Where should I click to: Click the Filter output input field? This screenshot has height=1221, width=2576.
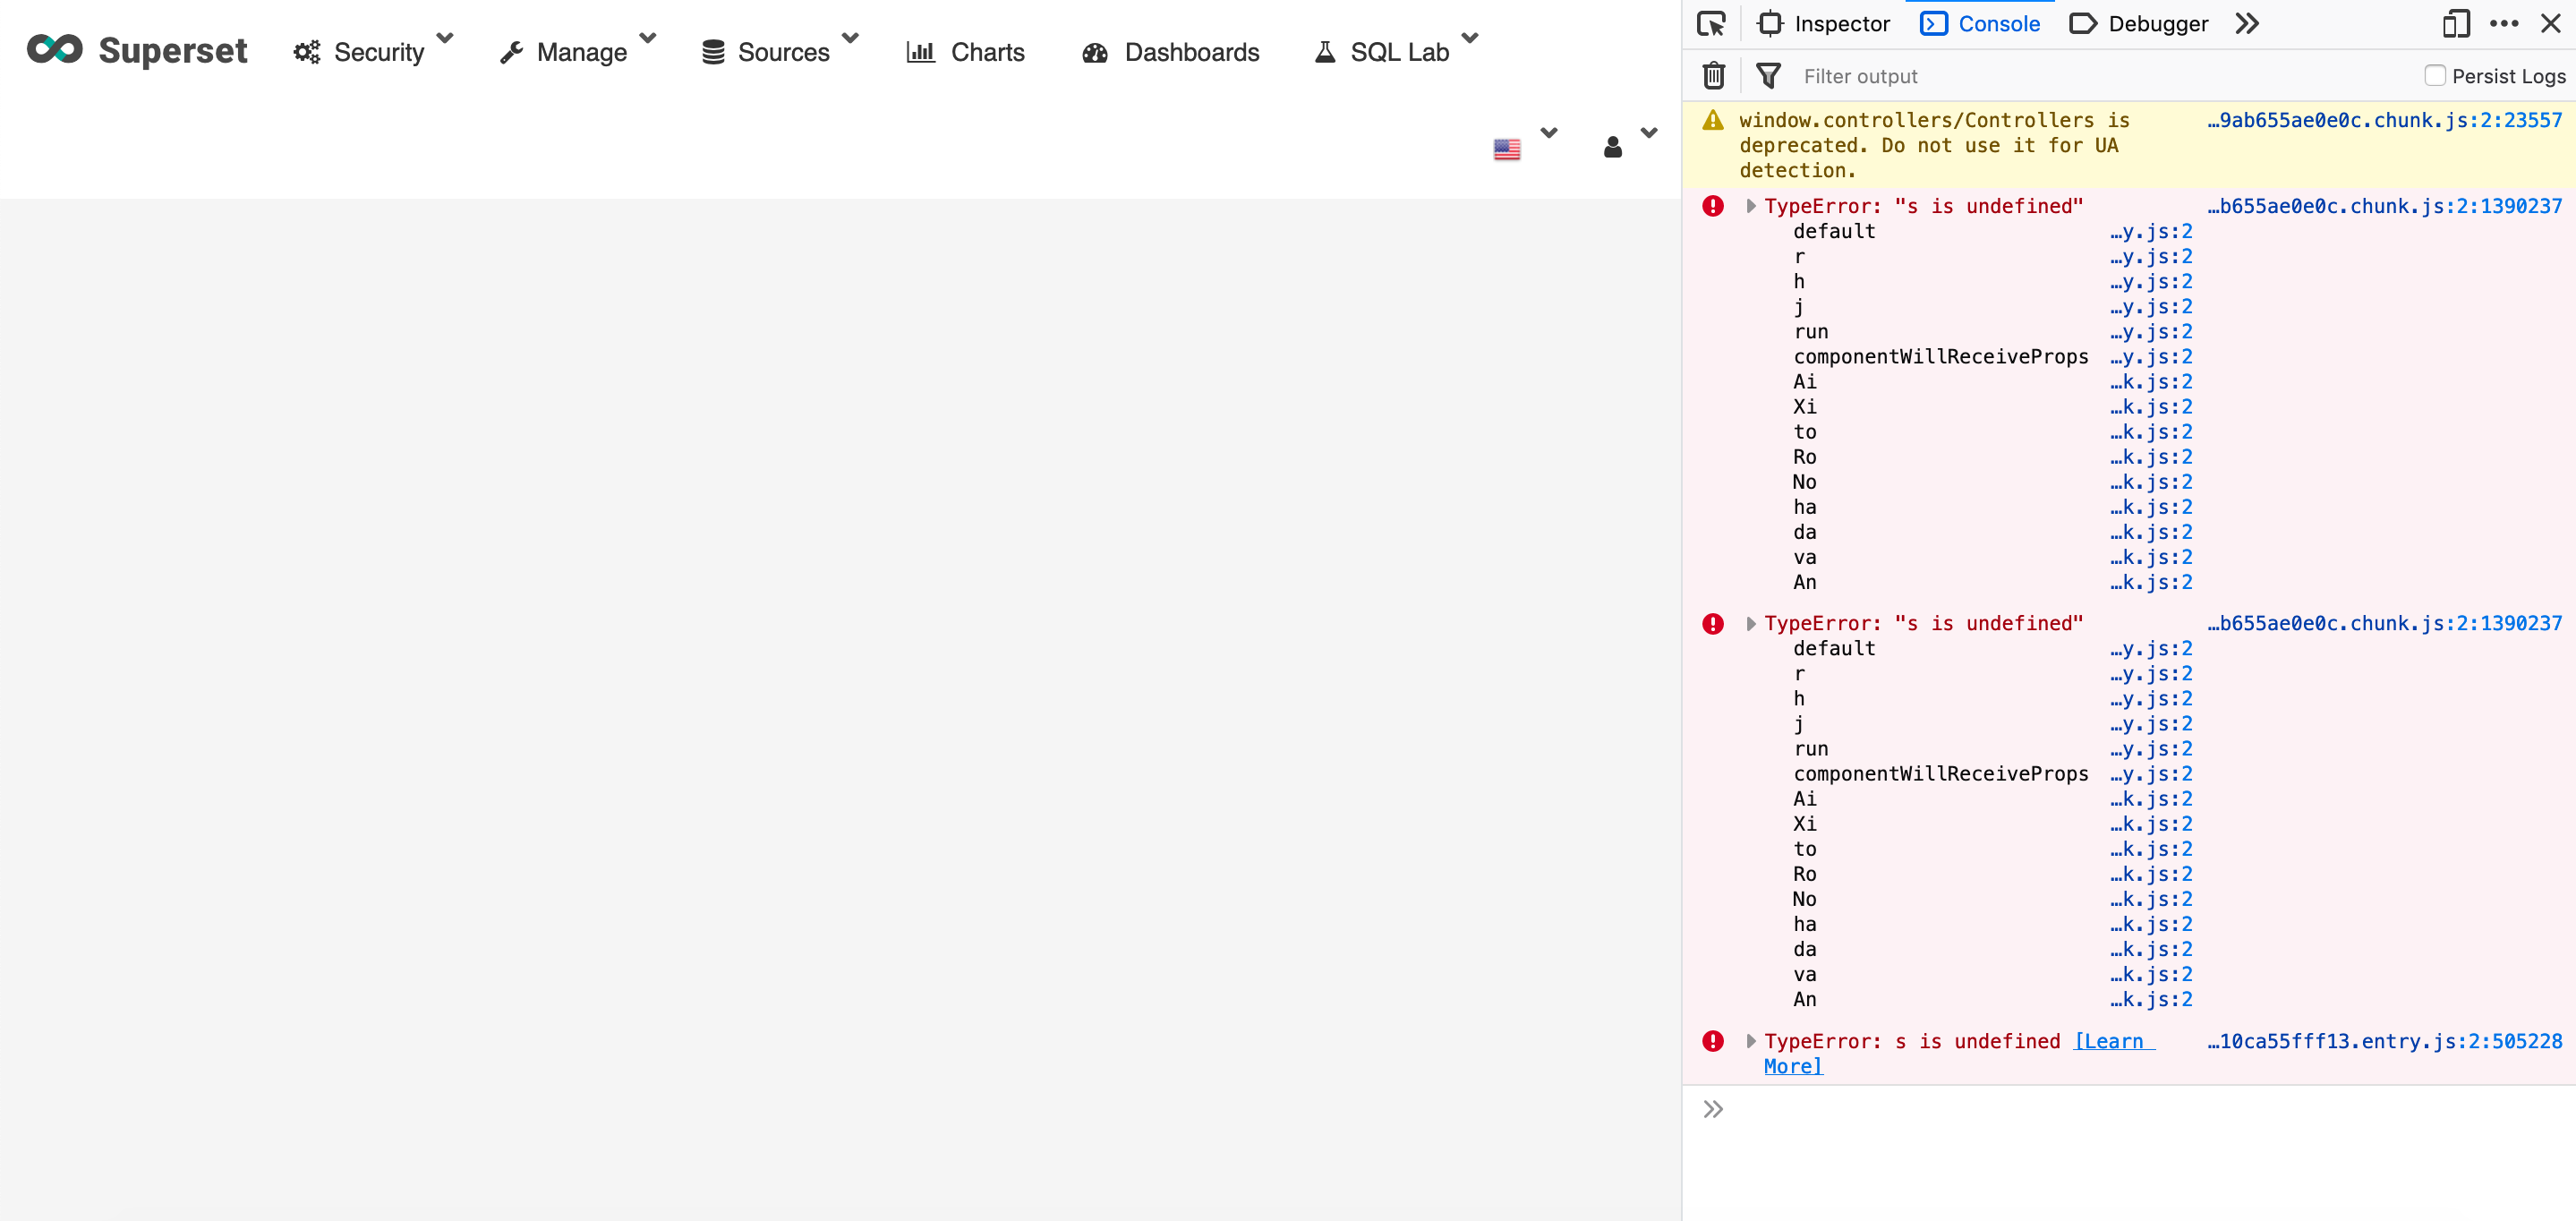pos(1950,75)
